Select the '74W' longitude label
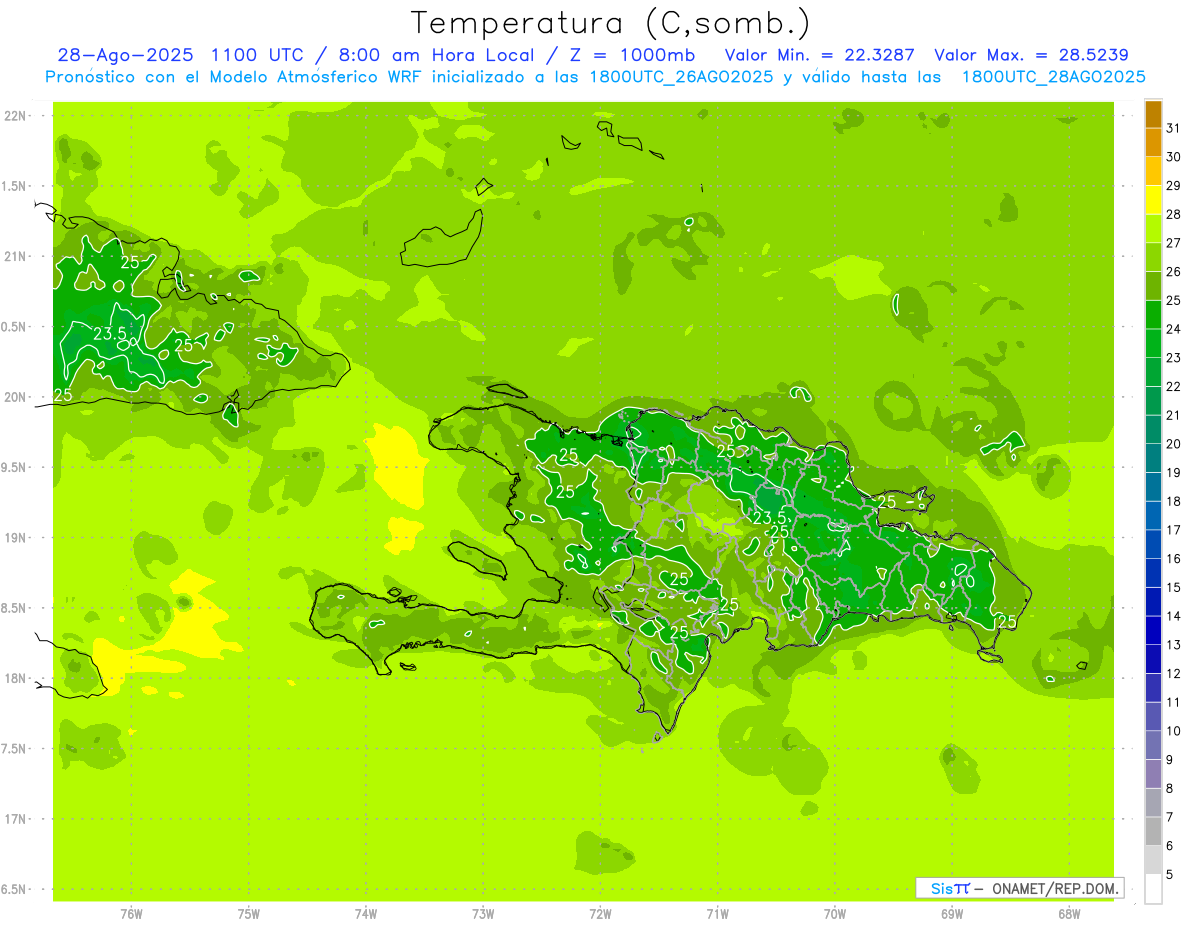 pyautogui.click(x=366, y=913)
